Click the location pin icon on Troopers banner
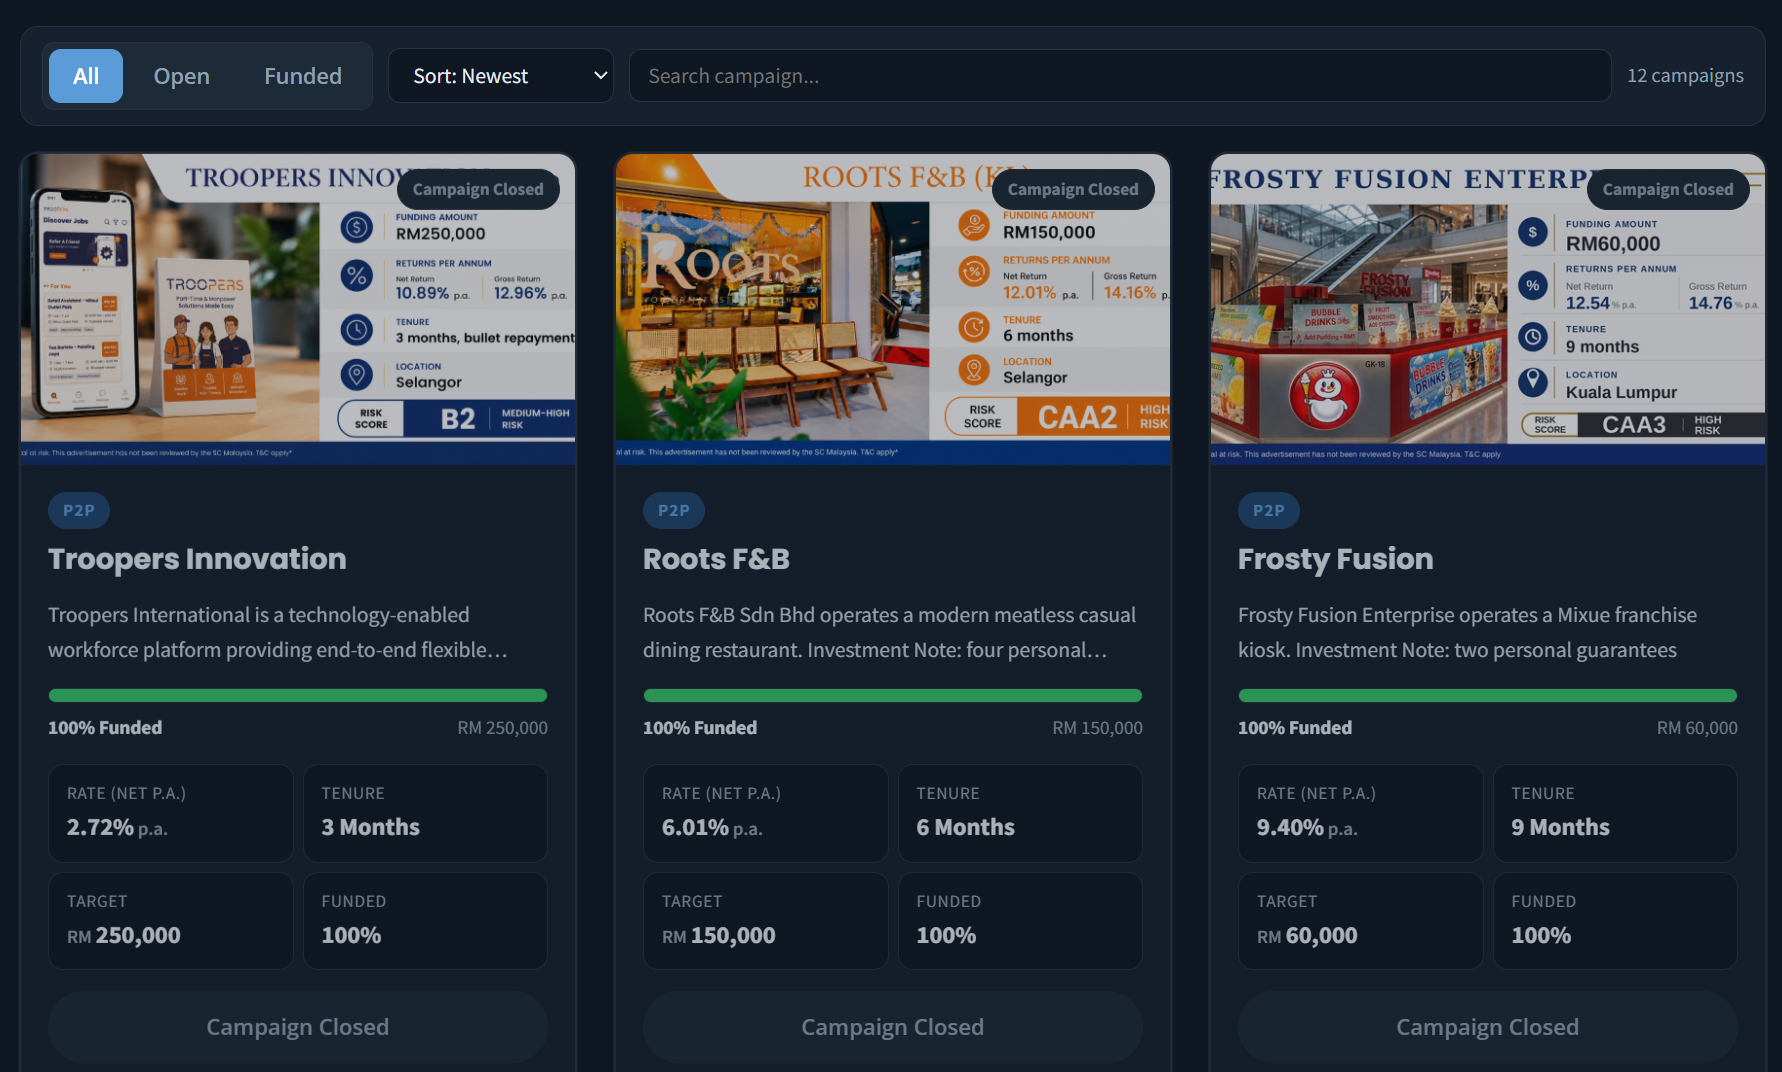The height and width of the screenshot is (1072, 1782). 356,375
